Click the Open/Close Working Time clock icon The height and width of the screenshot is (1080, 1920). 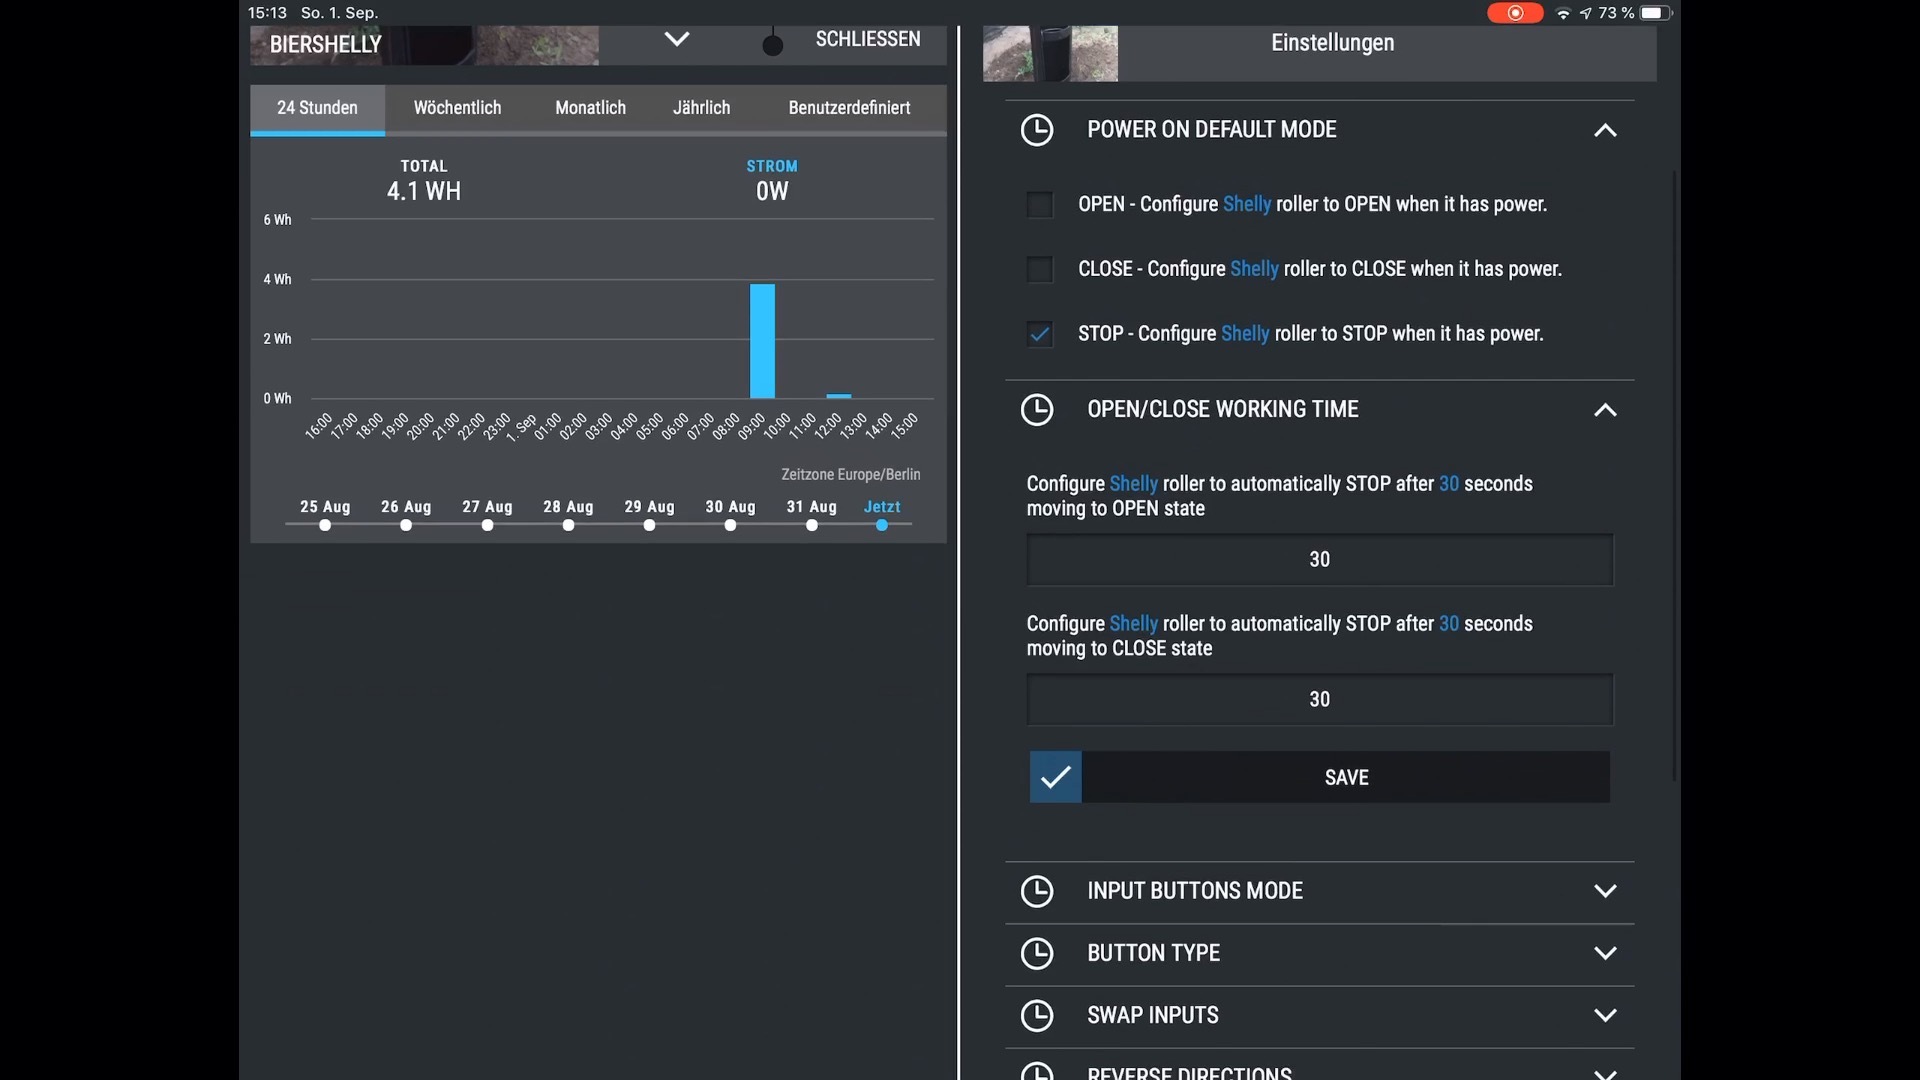[1037, 410]
